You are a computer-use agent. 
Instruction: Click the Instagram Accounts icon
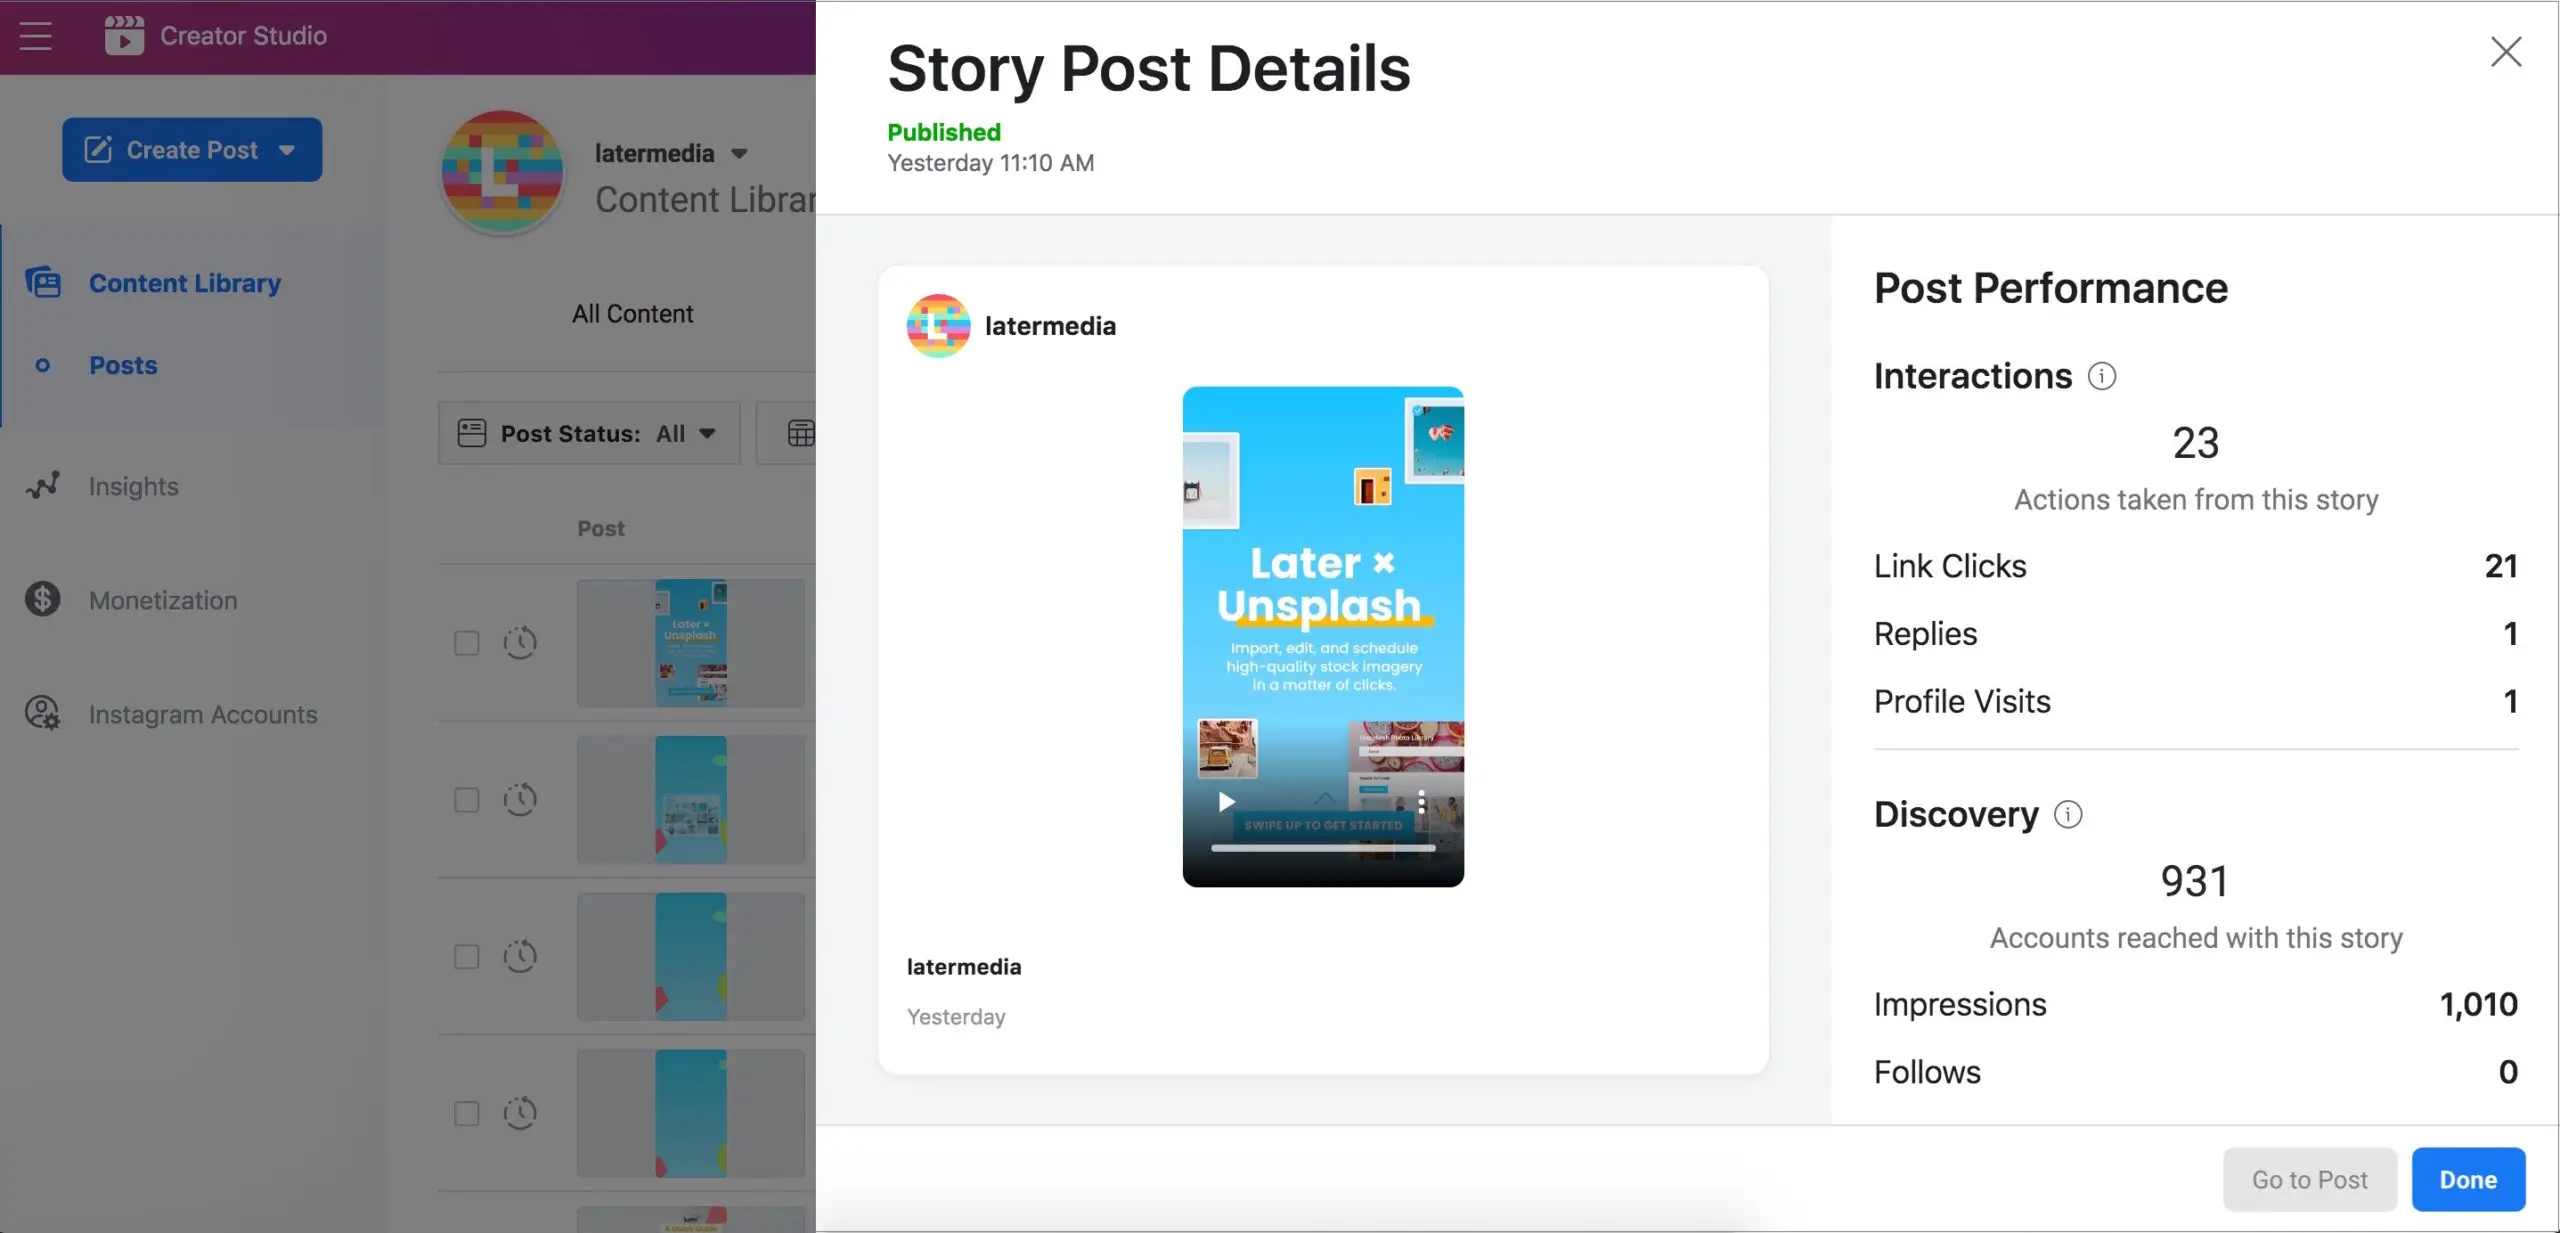pos(43,714)
